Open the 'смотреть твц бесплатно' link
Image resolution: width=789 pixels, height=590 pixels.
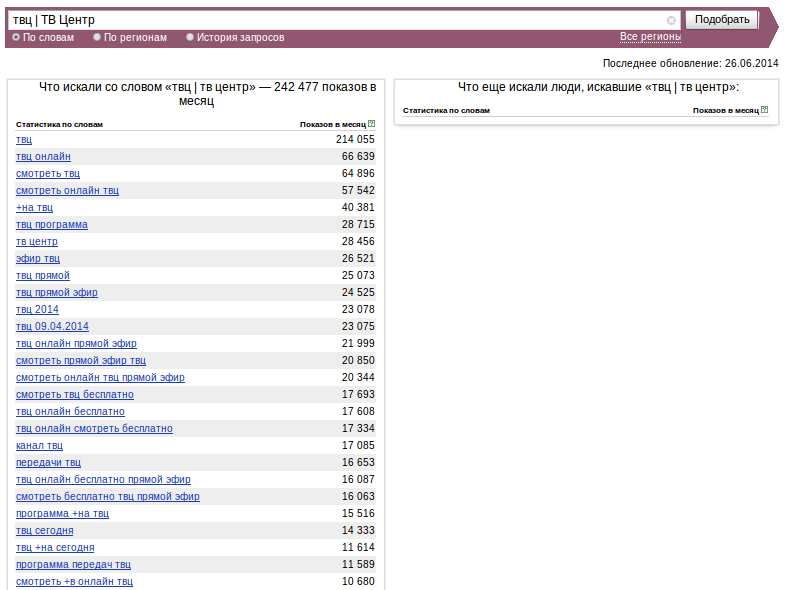point(75,395)
